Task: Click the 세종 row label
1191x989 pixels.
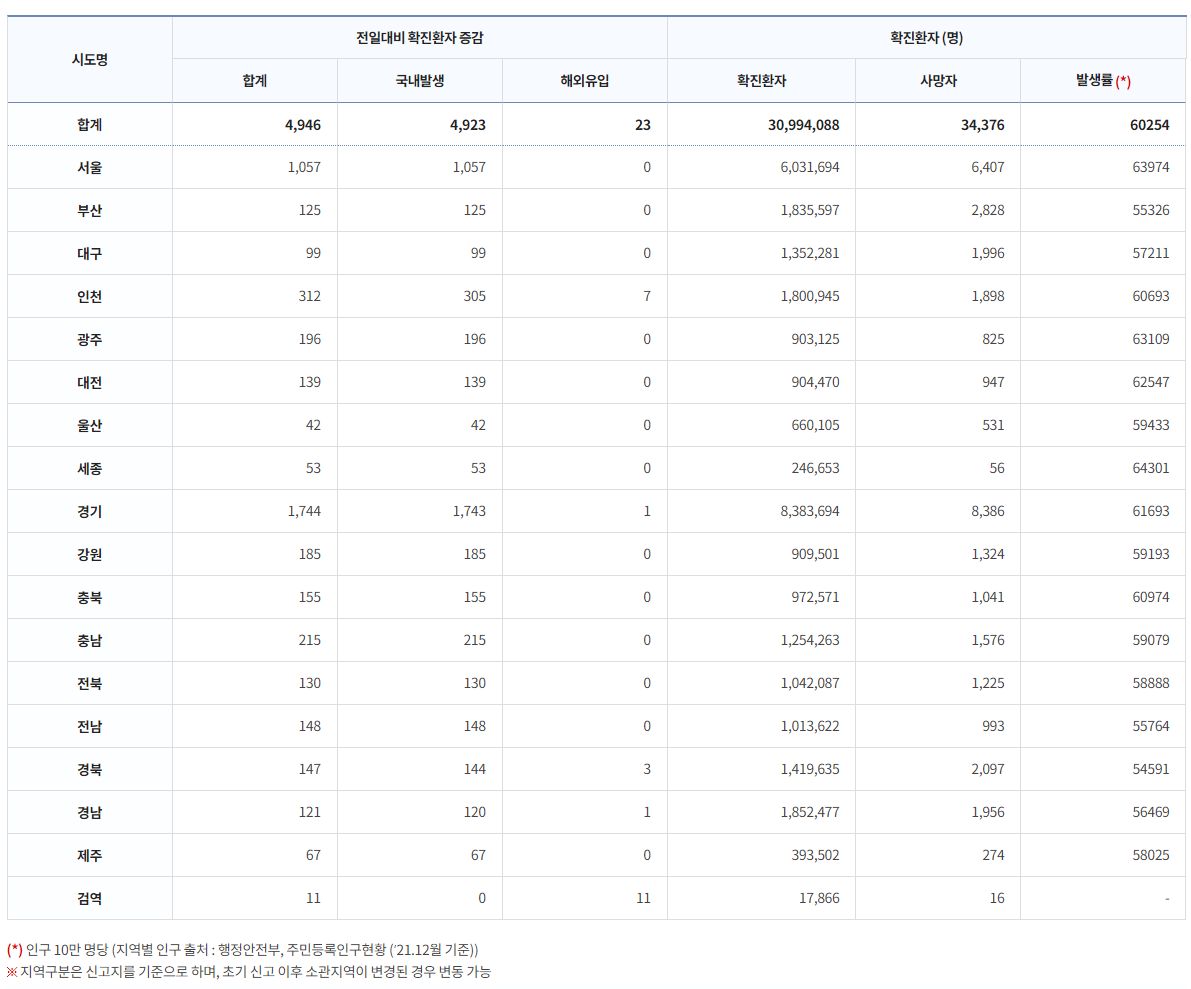Action: tap(90, 468)
